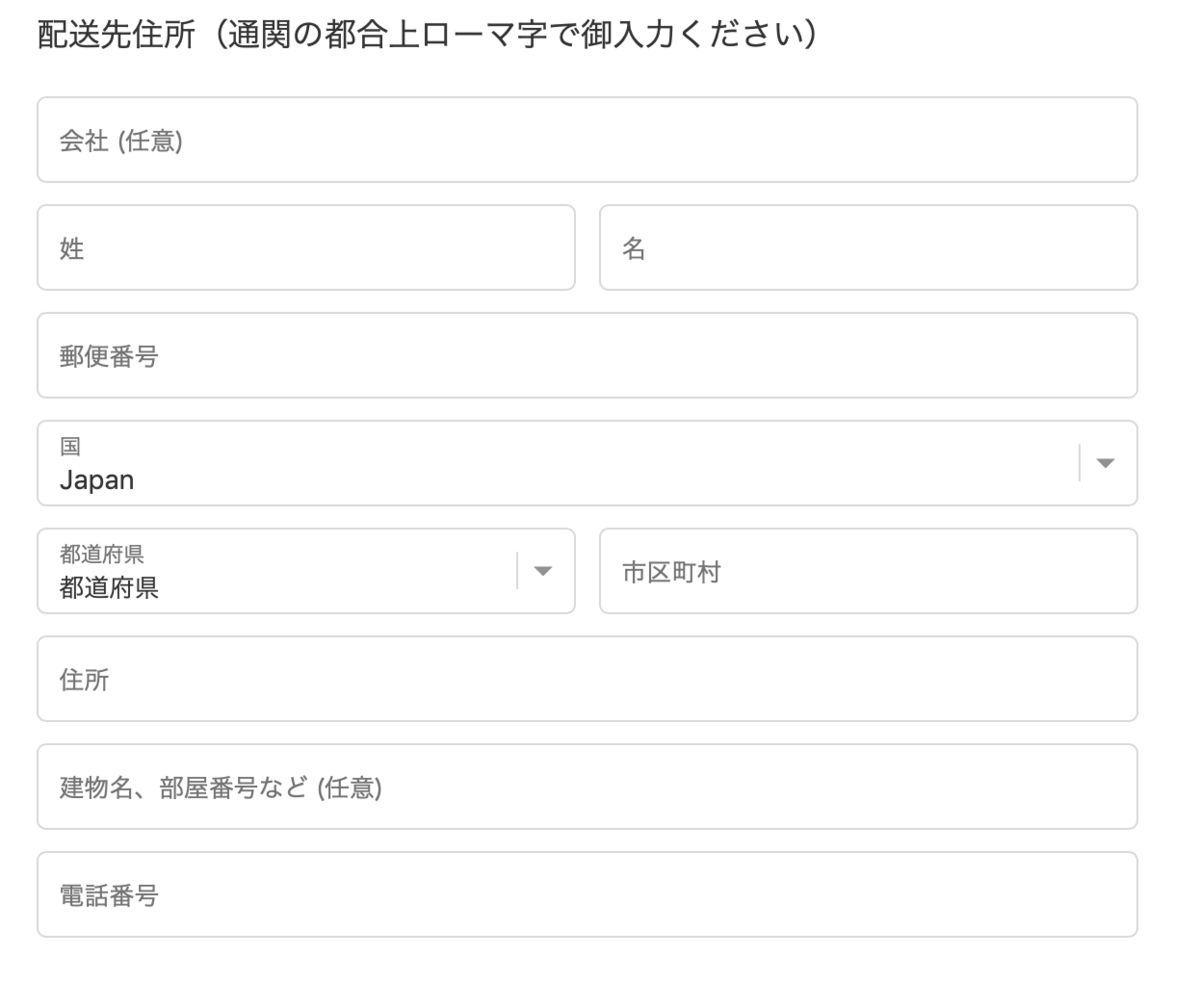Screen dimensions: 1200x982
Task: Click the 配送先住所 section heading
Action: pos(425,32)
